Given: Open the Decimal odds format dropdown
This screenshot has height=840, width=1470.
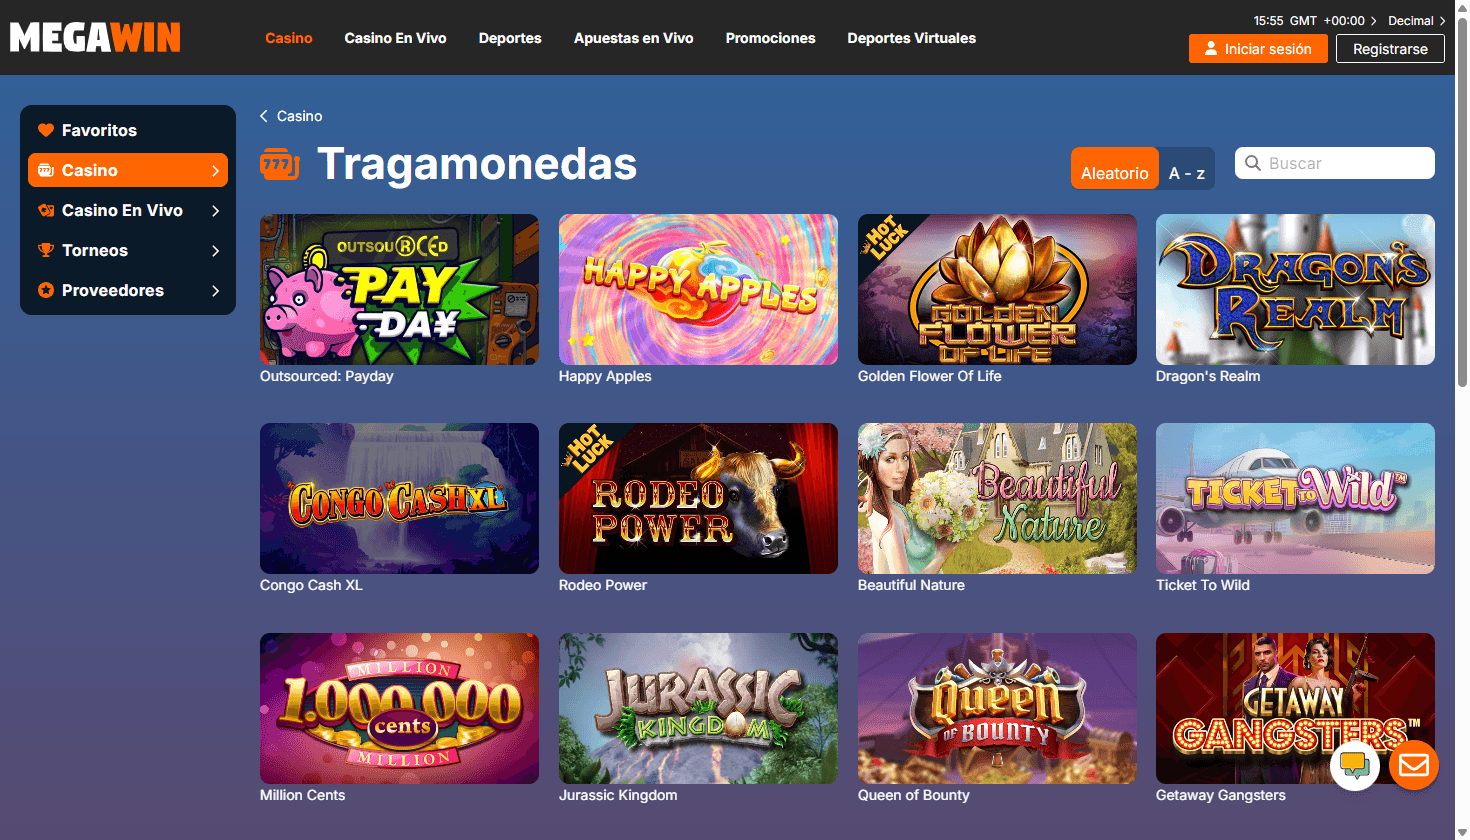Looking at the screenshot, I should (1416, 20).
